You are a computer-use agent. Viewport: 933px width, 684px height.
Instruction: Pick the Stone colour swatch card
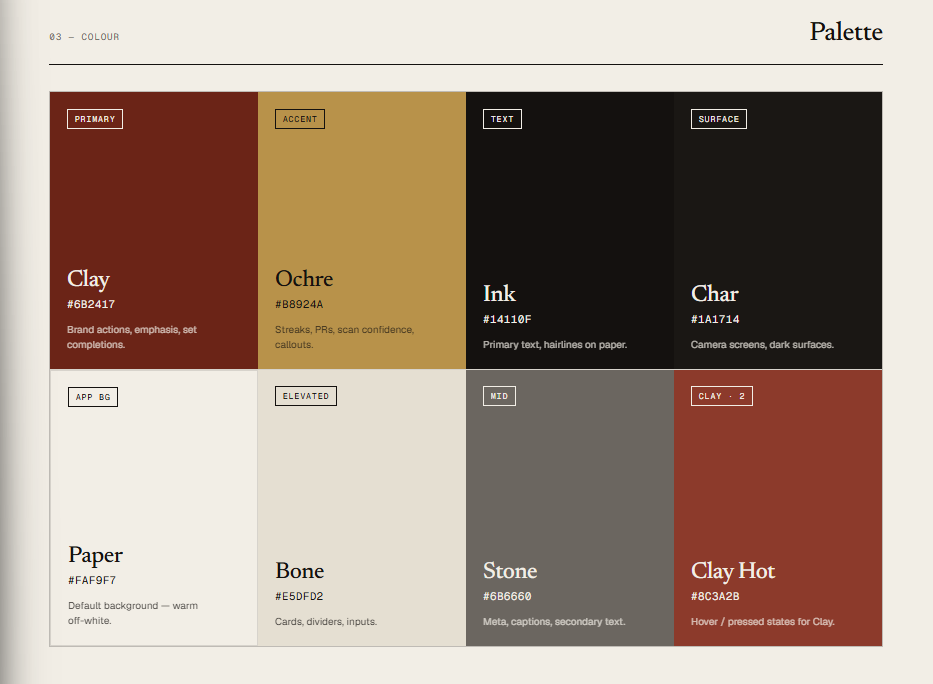click(570, 508)
